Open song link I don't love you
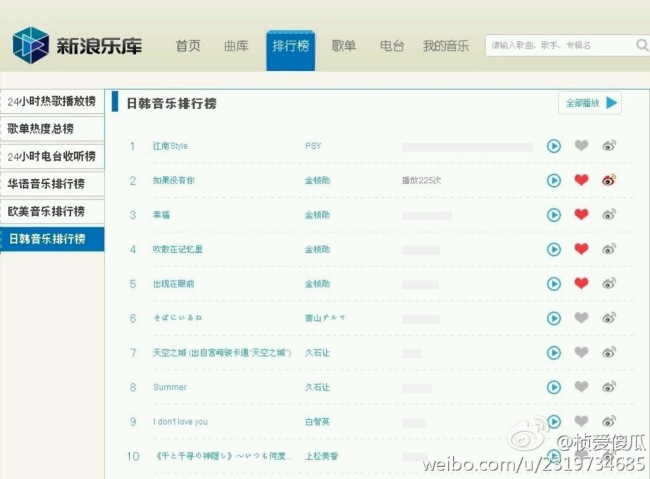 tap(180, 422)
